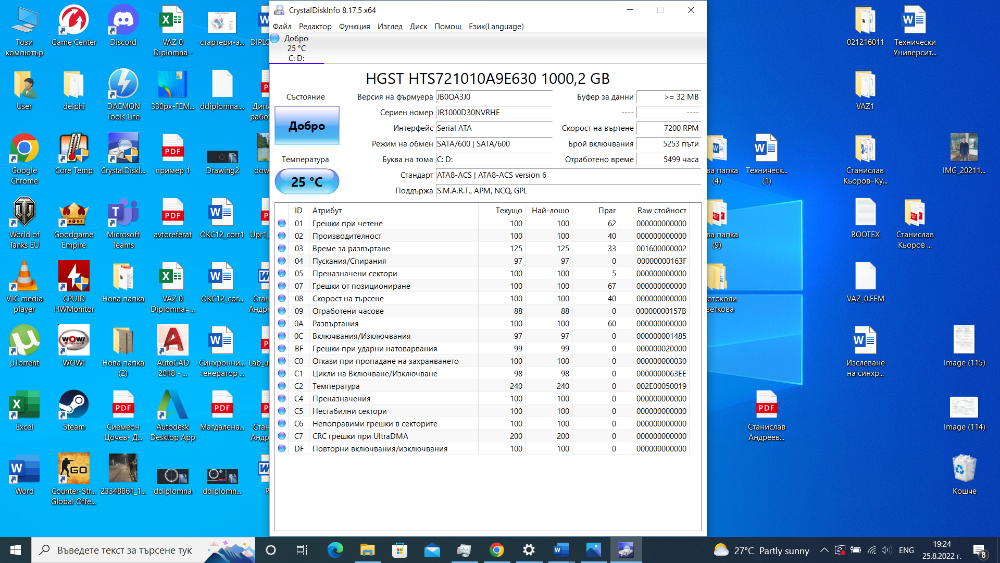1000x563 pixels.
Task: Open the Excel desktop shortcut
Action: click(x=24, y=411)
